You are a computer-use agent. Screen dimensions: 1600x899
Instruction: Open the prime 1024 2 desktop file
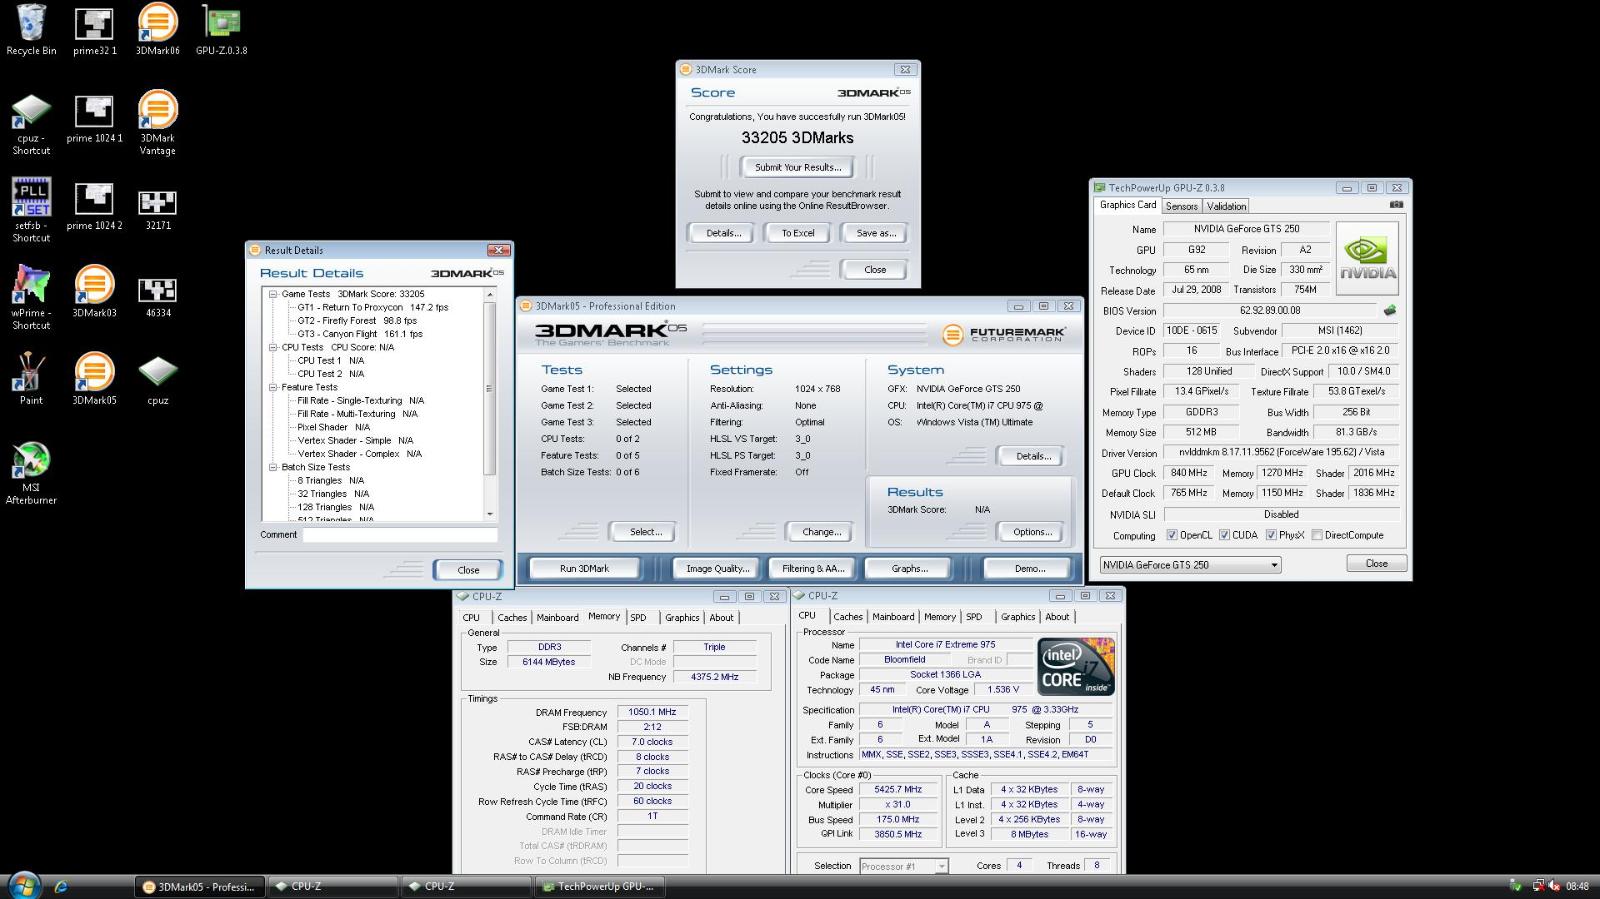click(x=94, y=206)
